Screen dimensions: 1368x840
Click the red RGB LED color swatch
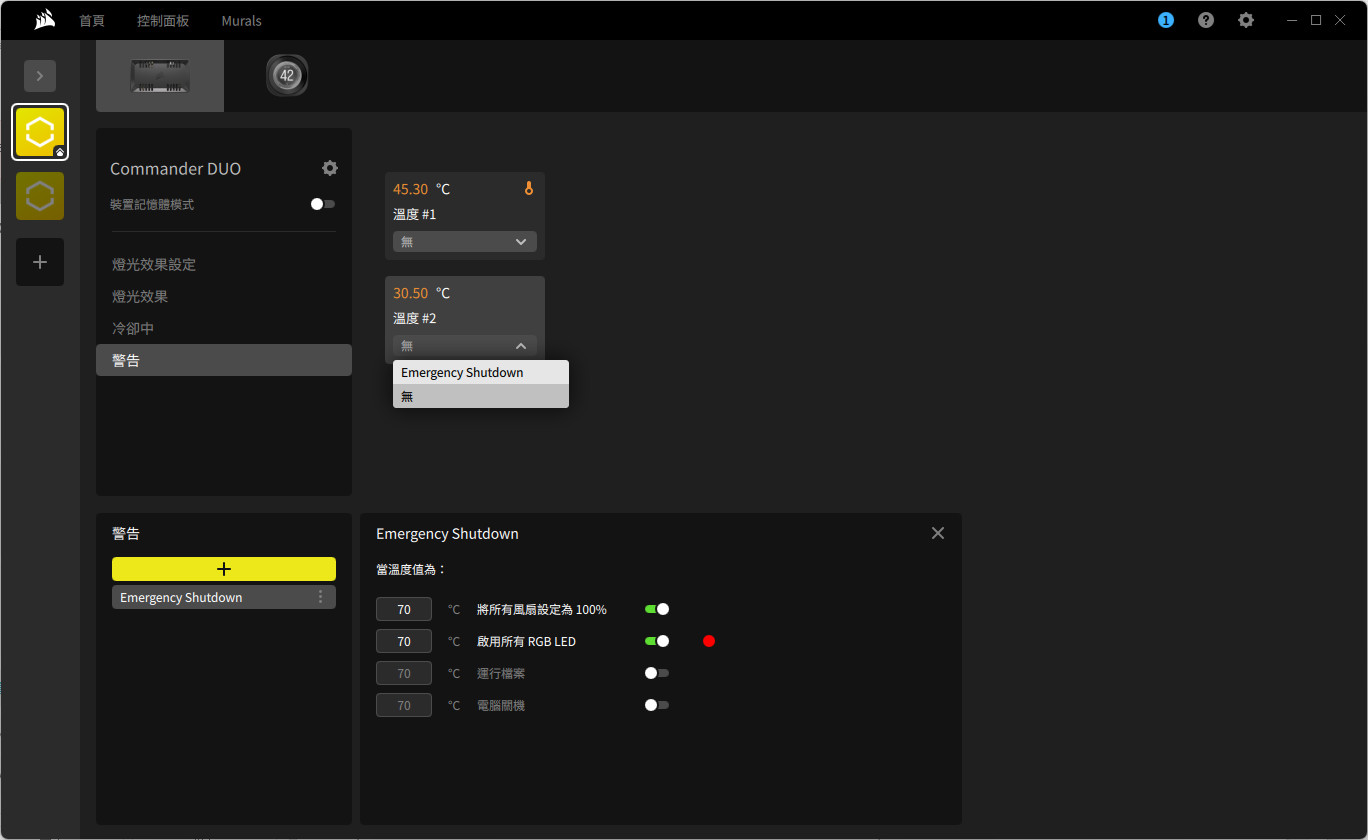pos(709,641)
